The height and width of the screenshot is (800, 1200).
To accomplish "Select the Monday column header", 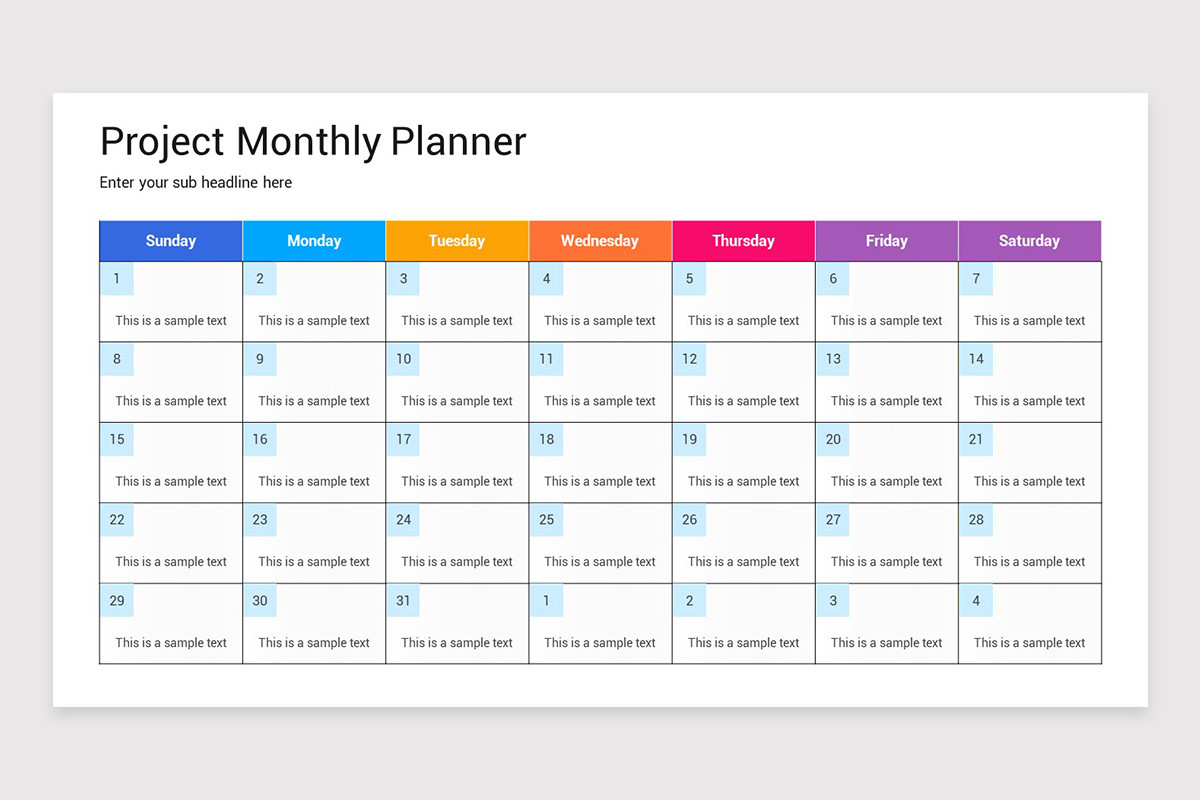I will (x=314, y=241).
